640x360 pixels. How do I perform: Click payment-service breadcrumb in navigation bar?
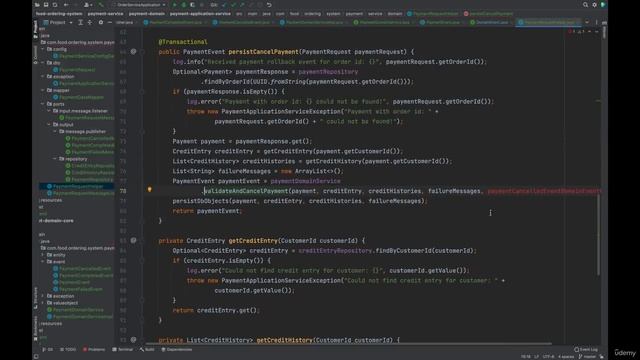(105, 13)
